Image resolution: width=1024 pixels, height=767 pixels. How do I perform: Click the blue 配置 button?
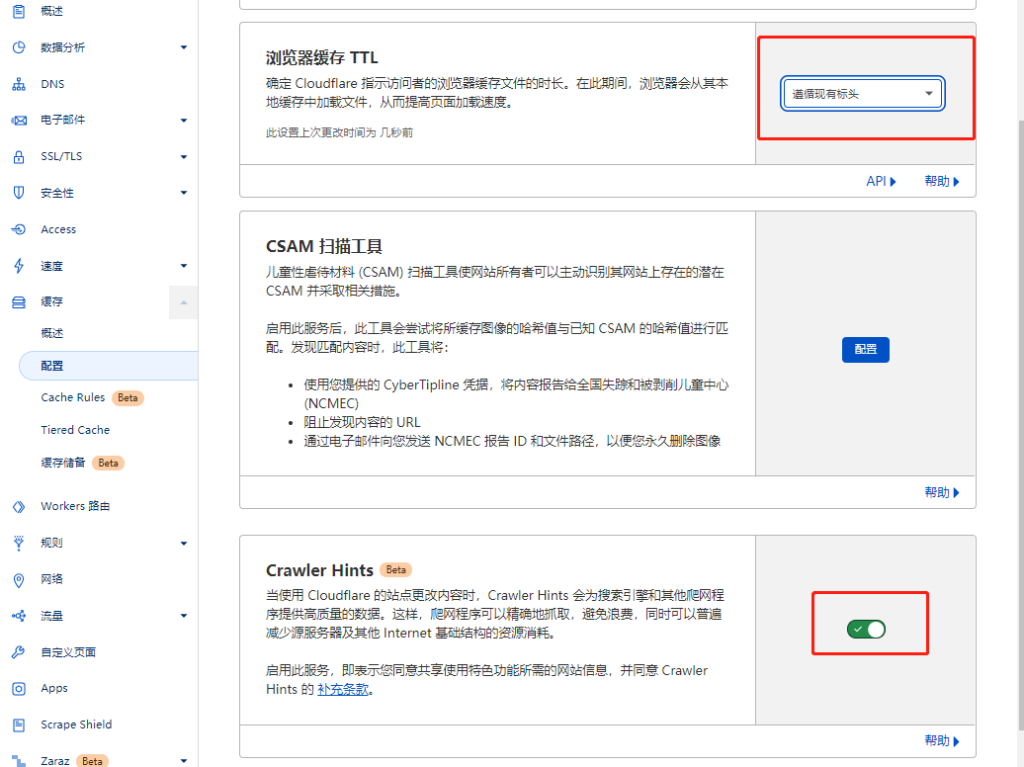click(x=865, y=349)
